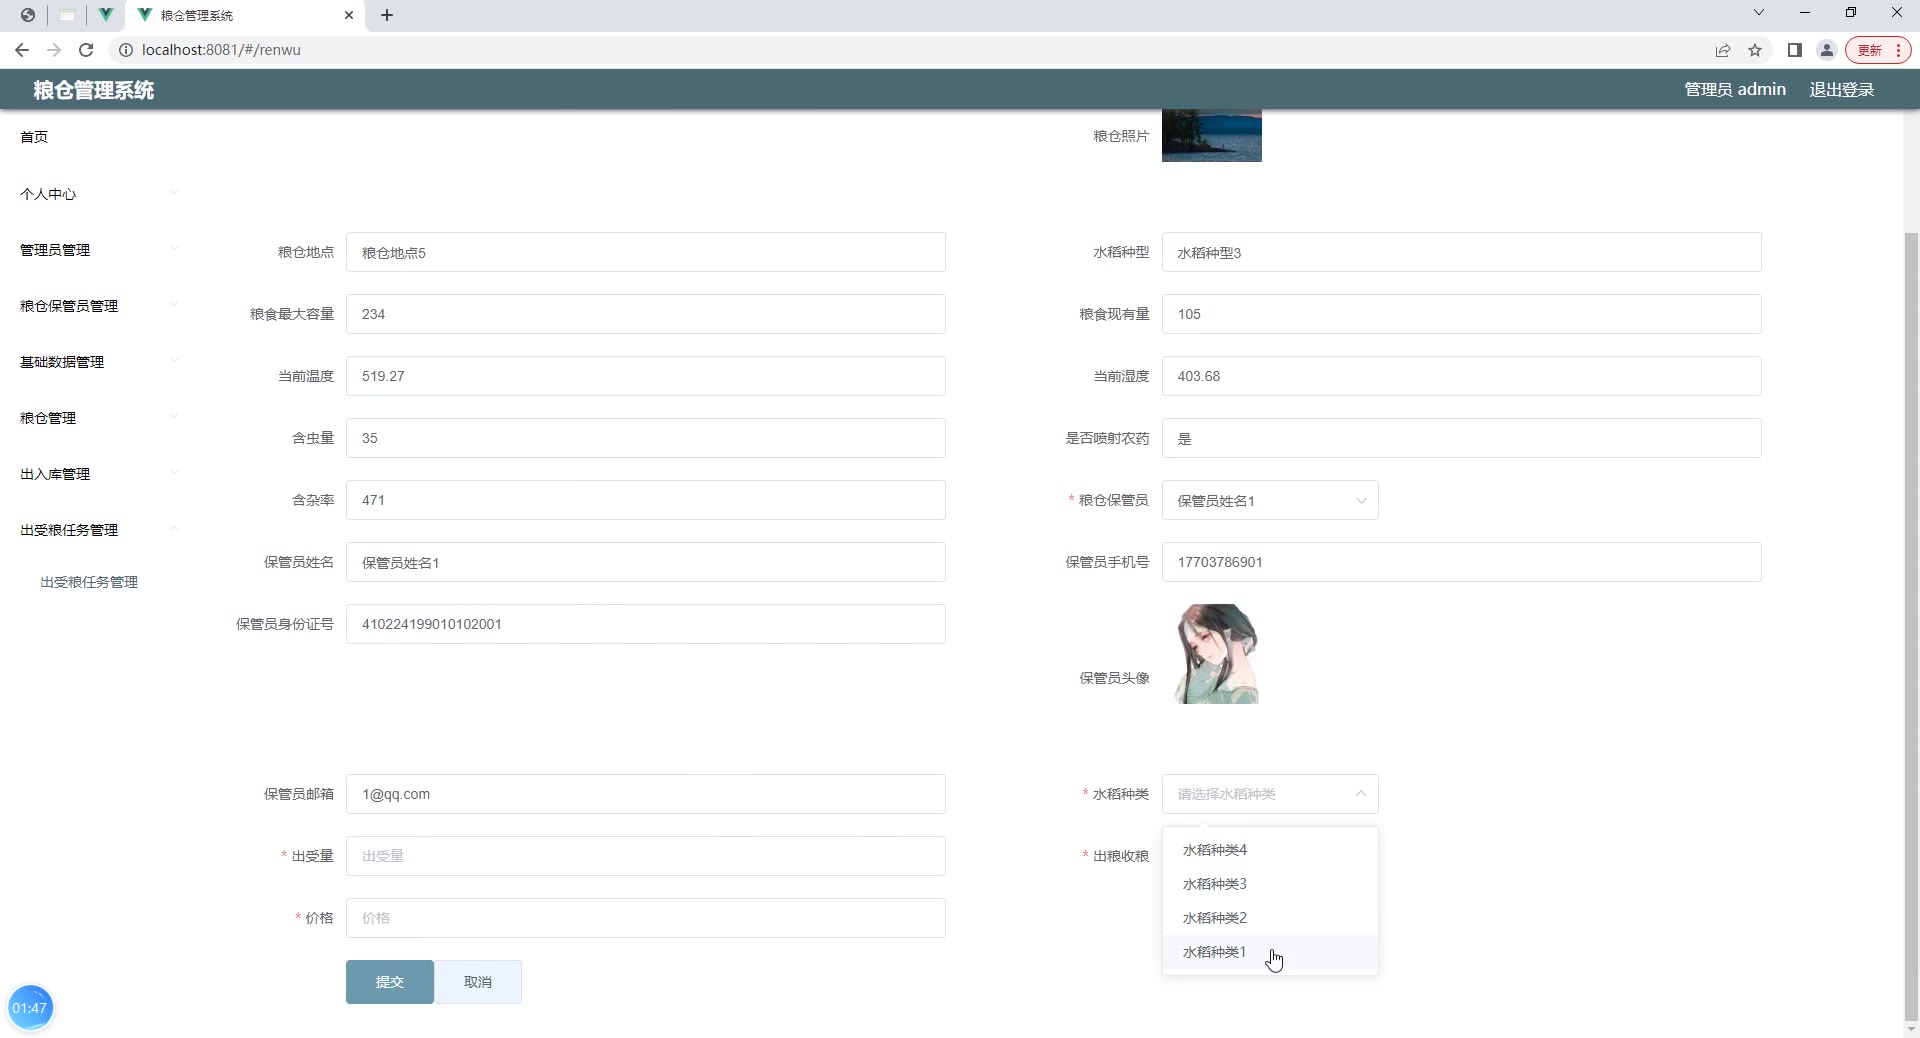The width and height of the screenshot is (1920, 1038).
Task: Click 粮食现有量 field showing 105
Action: [x=1462, y=314]
